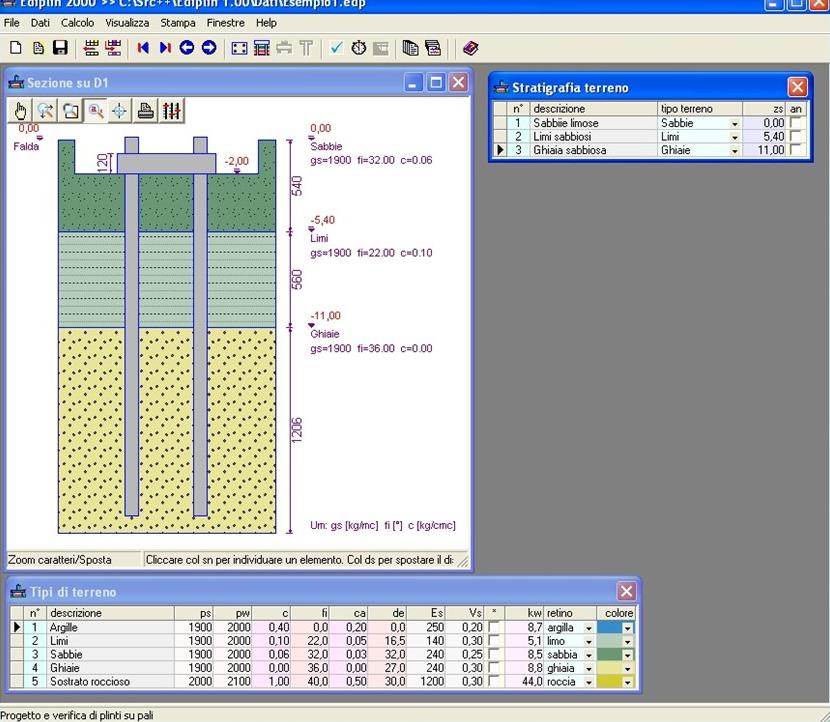The image size is (830, 722).
Task: Close the Stratigrafia terreno window
Action: 797,87
